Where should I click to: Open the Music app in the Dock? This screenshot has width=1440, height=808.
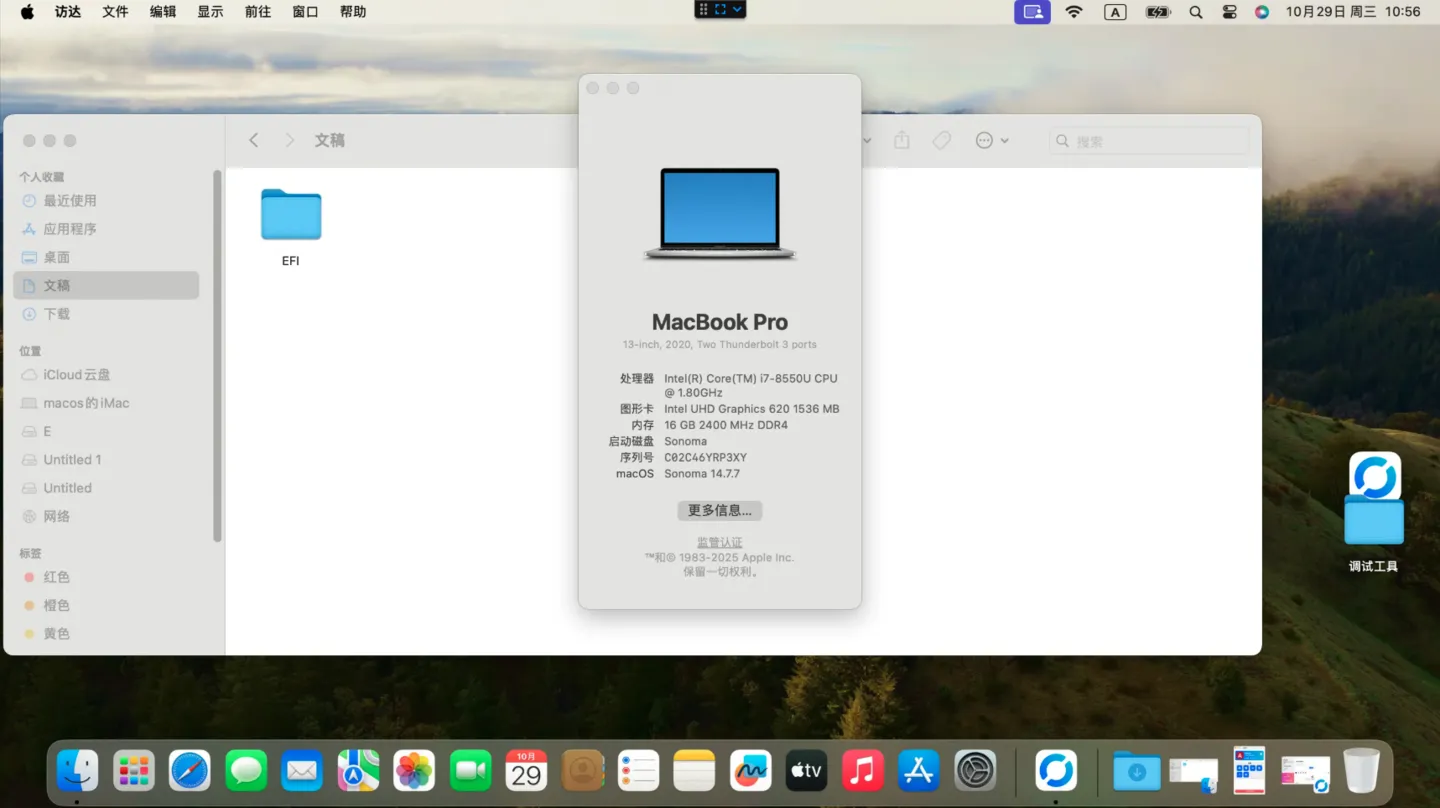[x=862, y=770]
